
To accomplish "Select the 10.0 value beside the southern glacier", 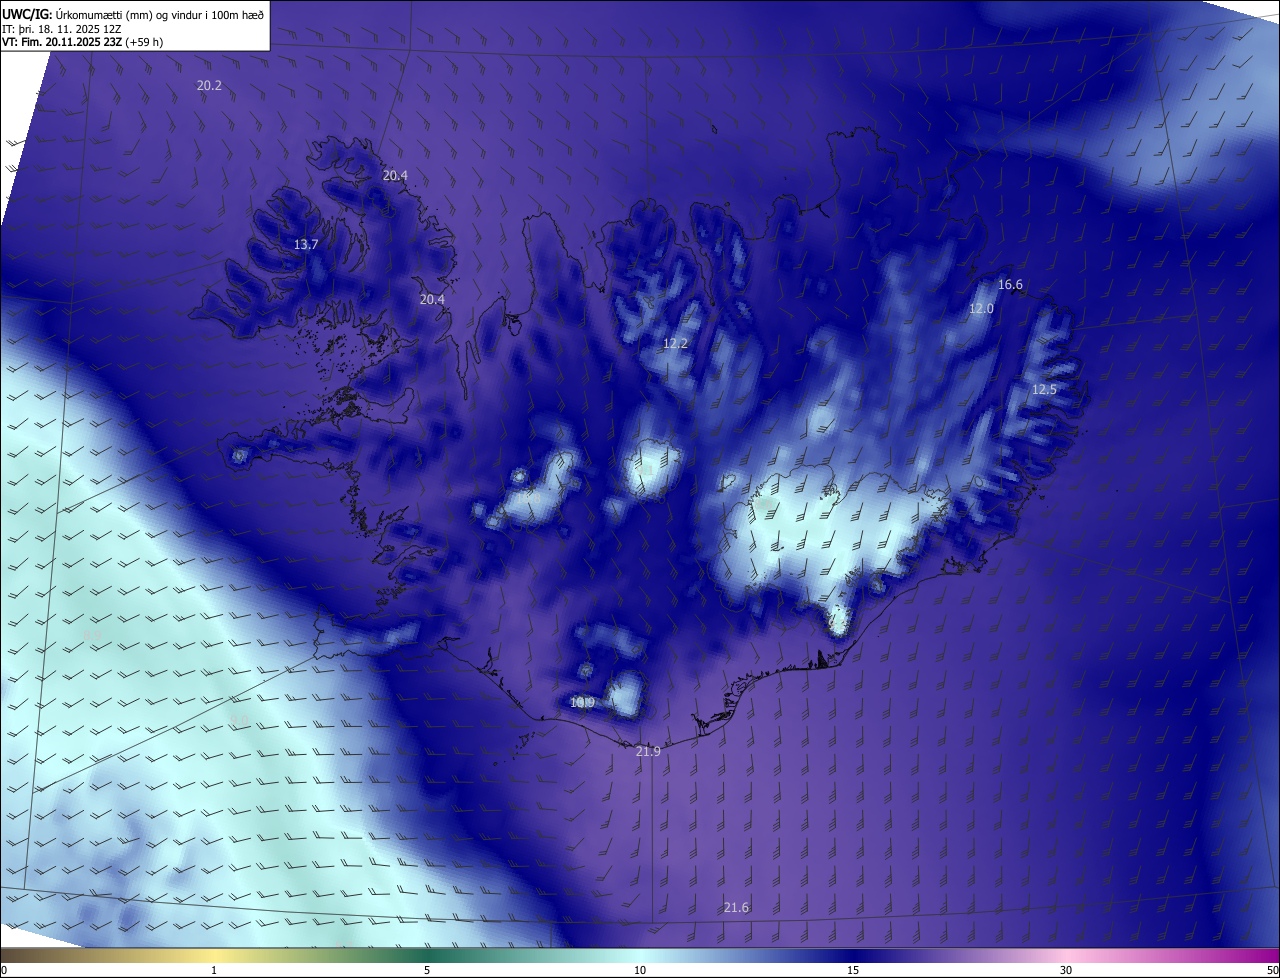I will coord(582,703).
